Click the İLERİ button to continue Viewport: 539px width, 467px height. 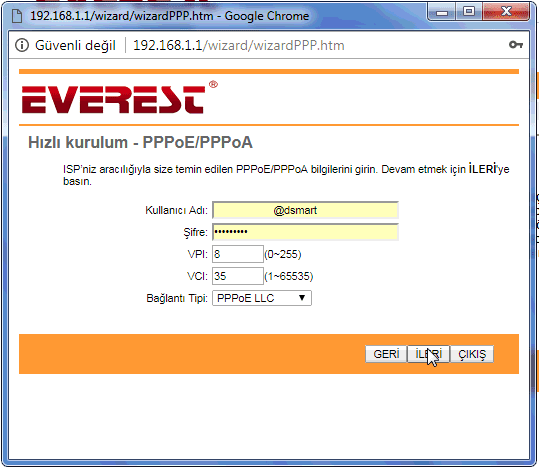pos(428,354)
